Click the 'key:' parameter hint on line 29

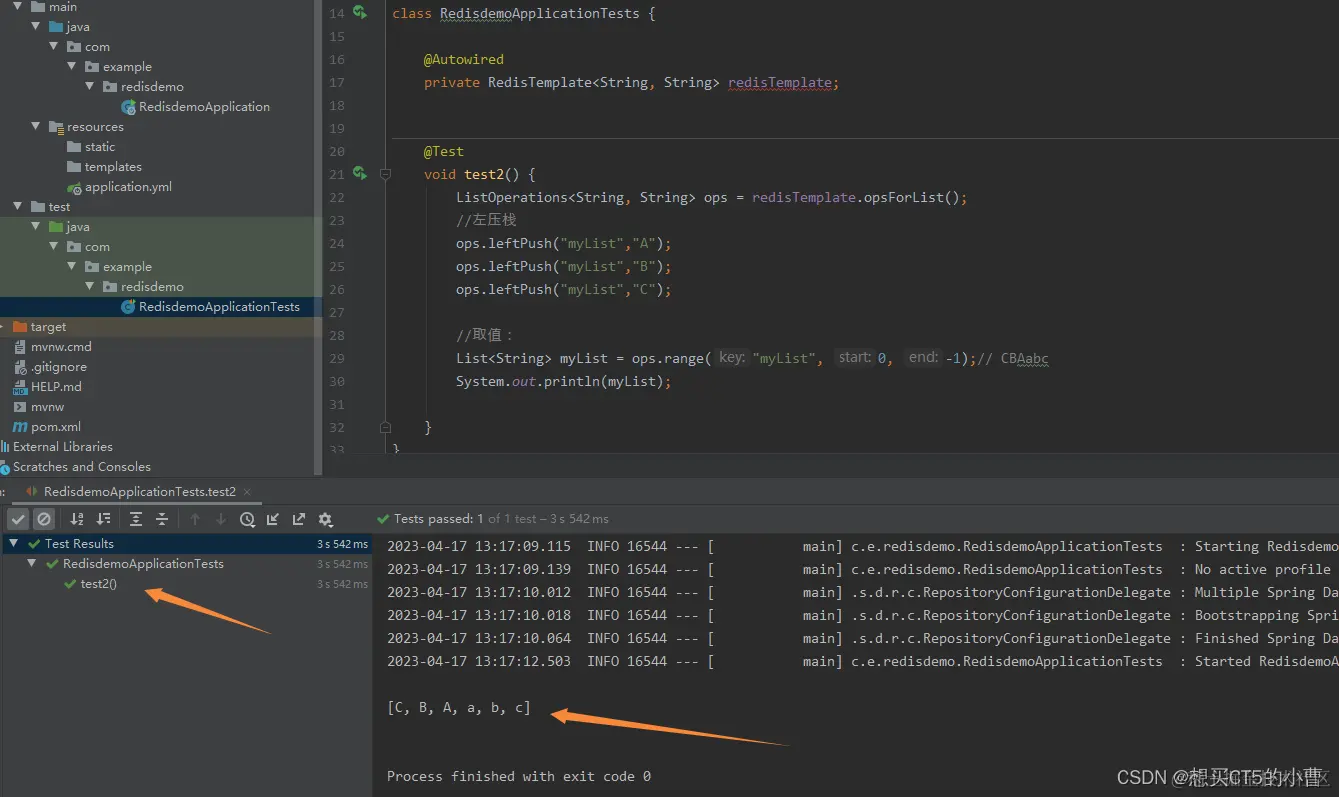[x=732, y=358]
